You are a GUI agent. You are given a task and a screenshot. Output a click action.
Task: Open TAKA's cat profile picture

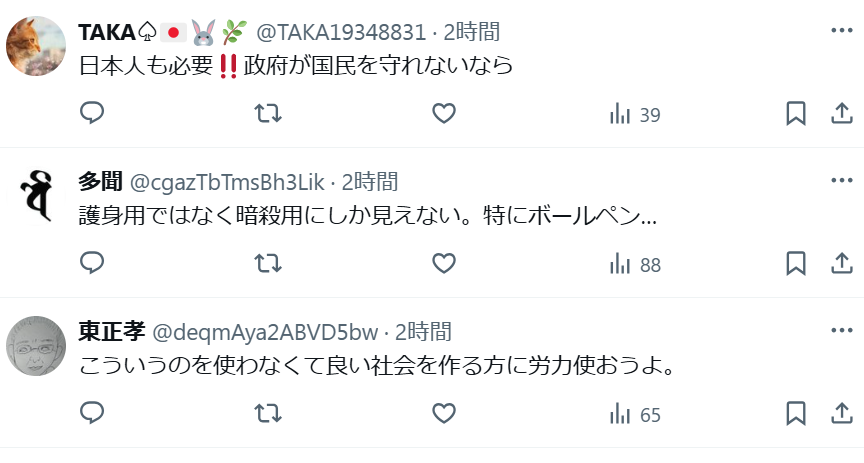[36, 46]
